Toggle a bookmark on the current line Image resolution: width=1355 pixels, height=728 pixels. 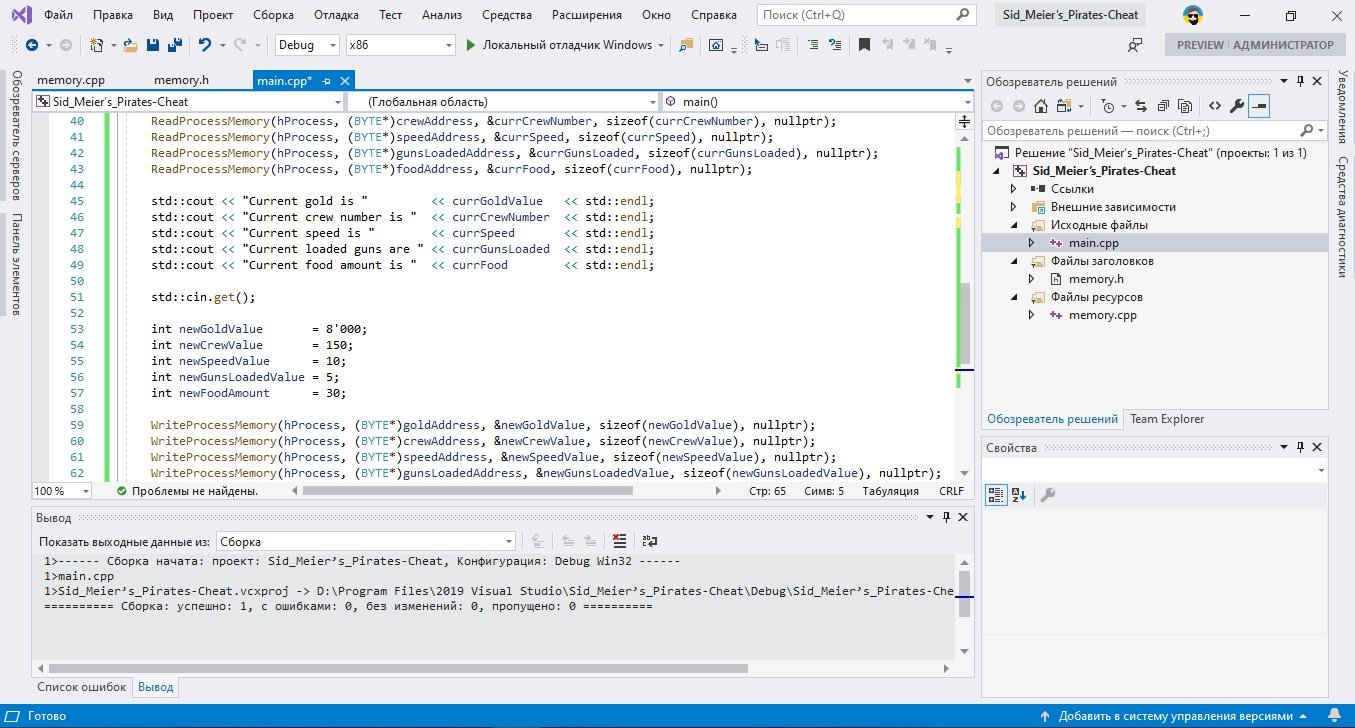click(864, 45)
